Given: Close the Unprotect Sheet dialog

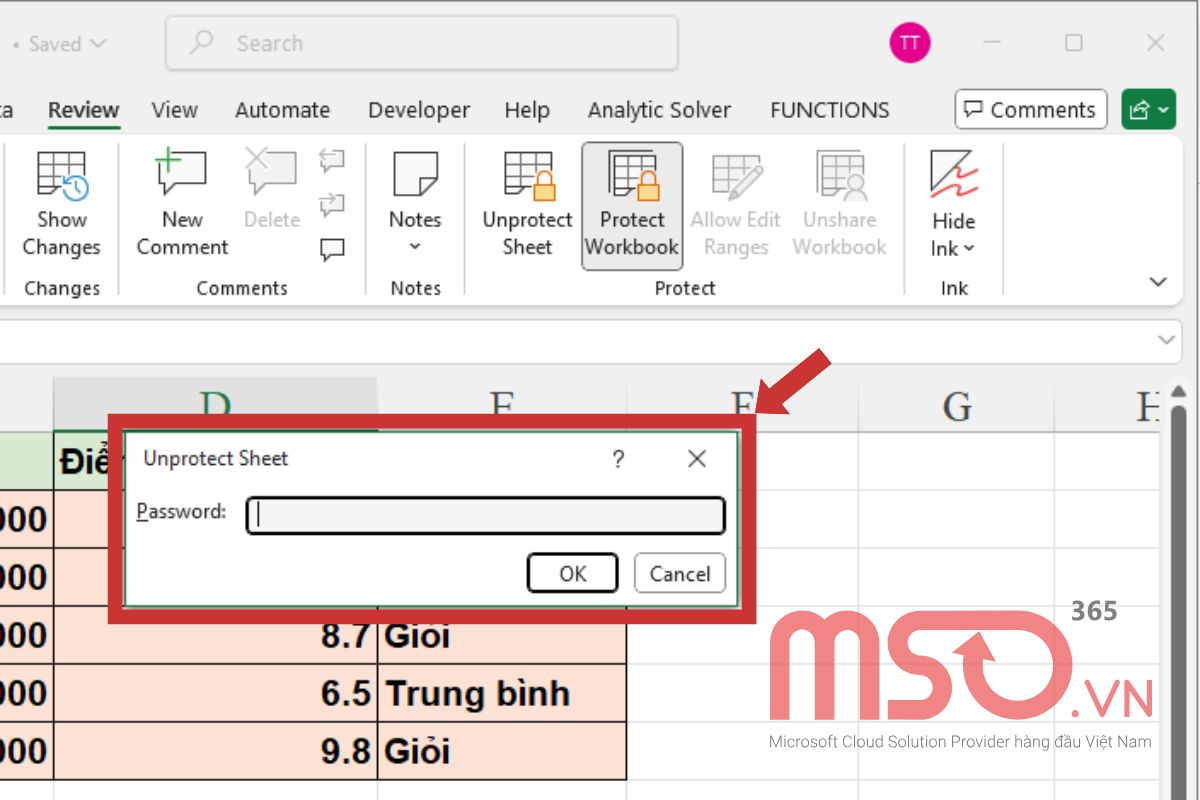Looking at the screenshot, I should [697, 459].
